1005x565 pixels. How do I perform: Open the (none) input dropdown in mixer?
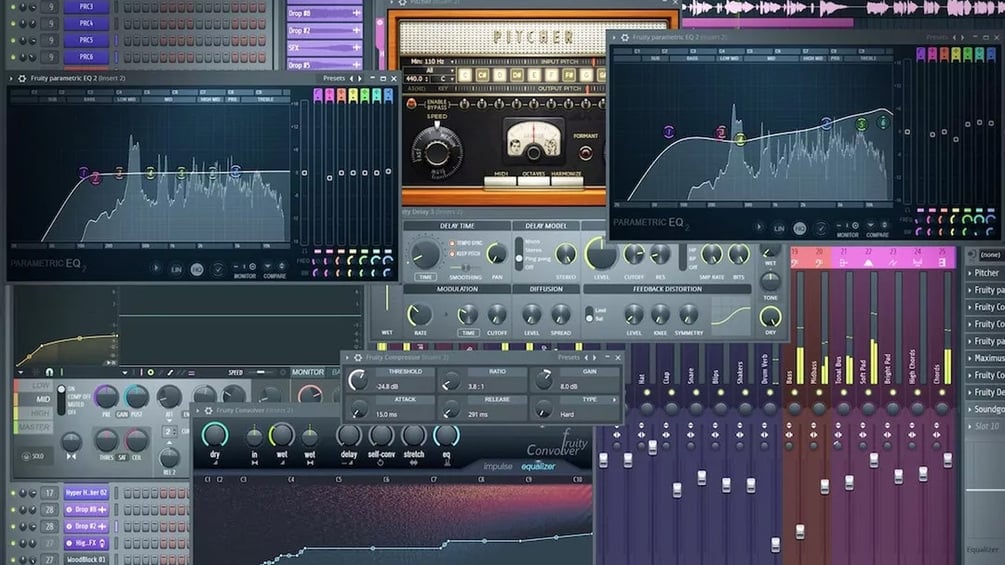coord(990,255)
